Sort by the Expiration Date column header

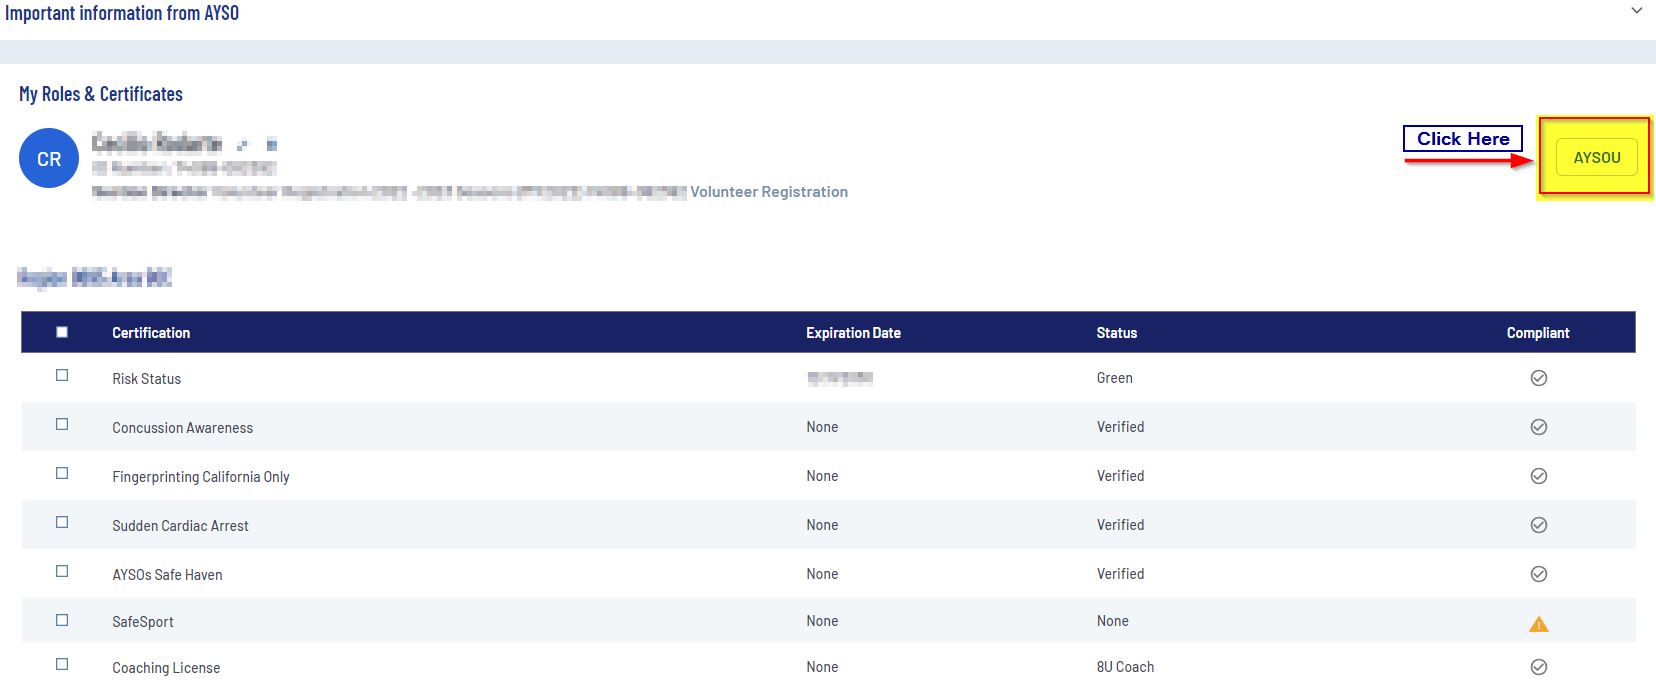853,333
